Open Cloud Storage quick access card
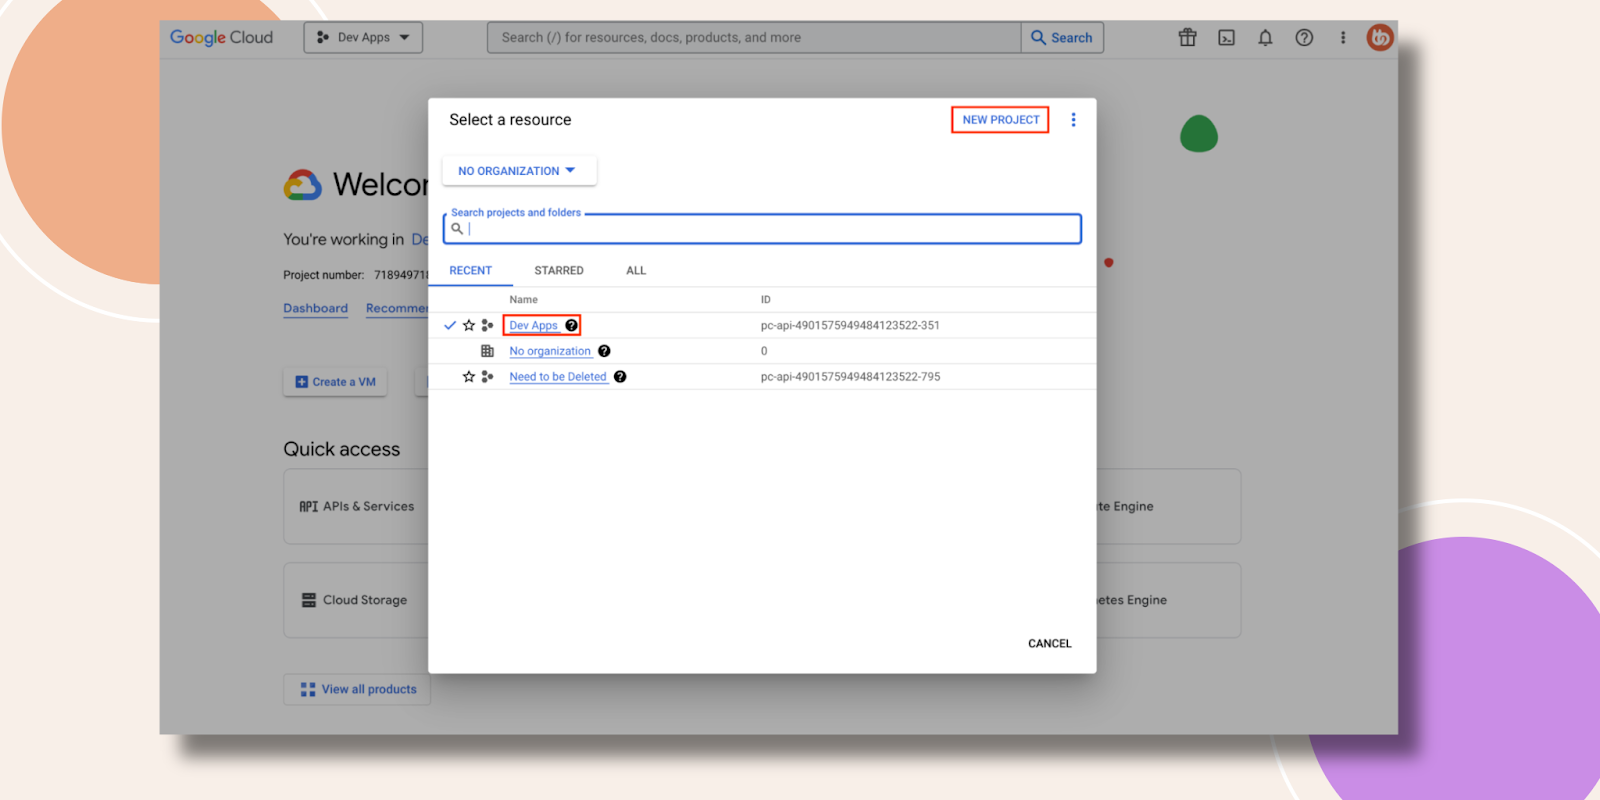 (356, 600)
